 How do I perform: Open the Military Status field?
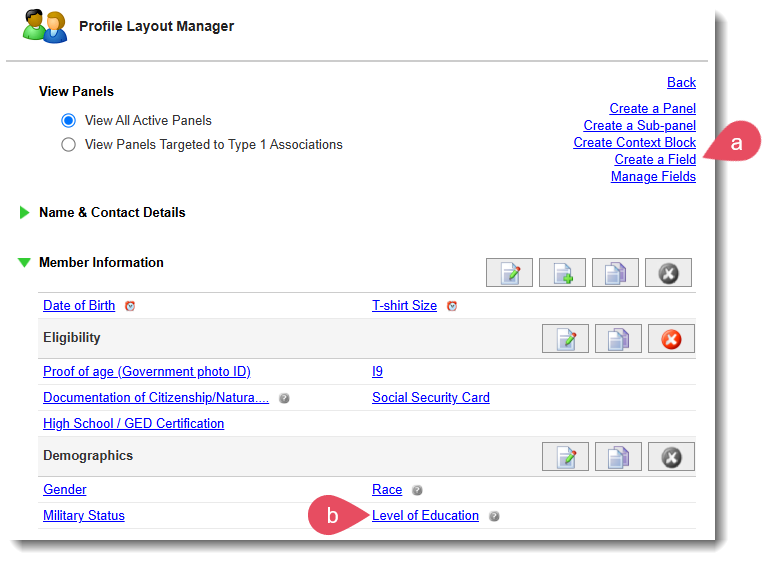click(84, 515)
